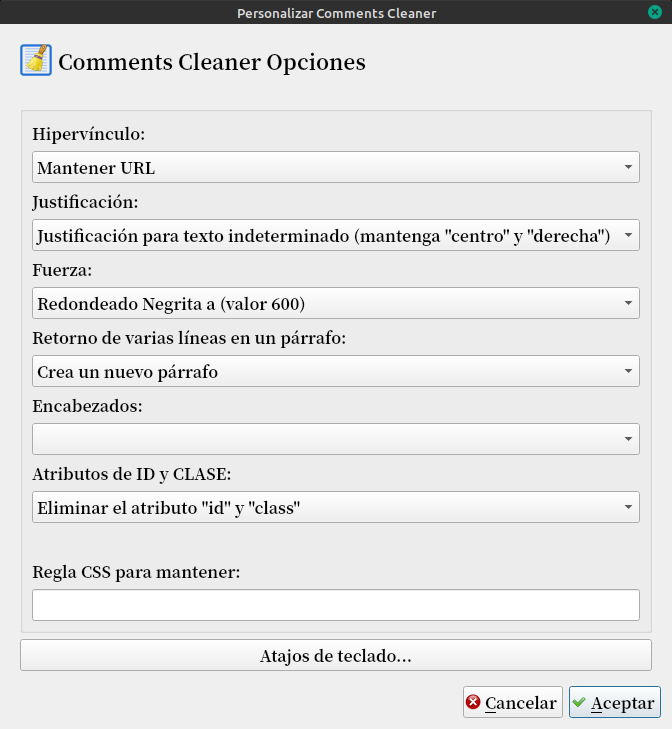Open the multi-line return paragraph dropdown
The width and height of the screenshot is (672, 729).
coord(335,371)
